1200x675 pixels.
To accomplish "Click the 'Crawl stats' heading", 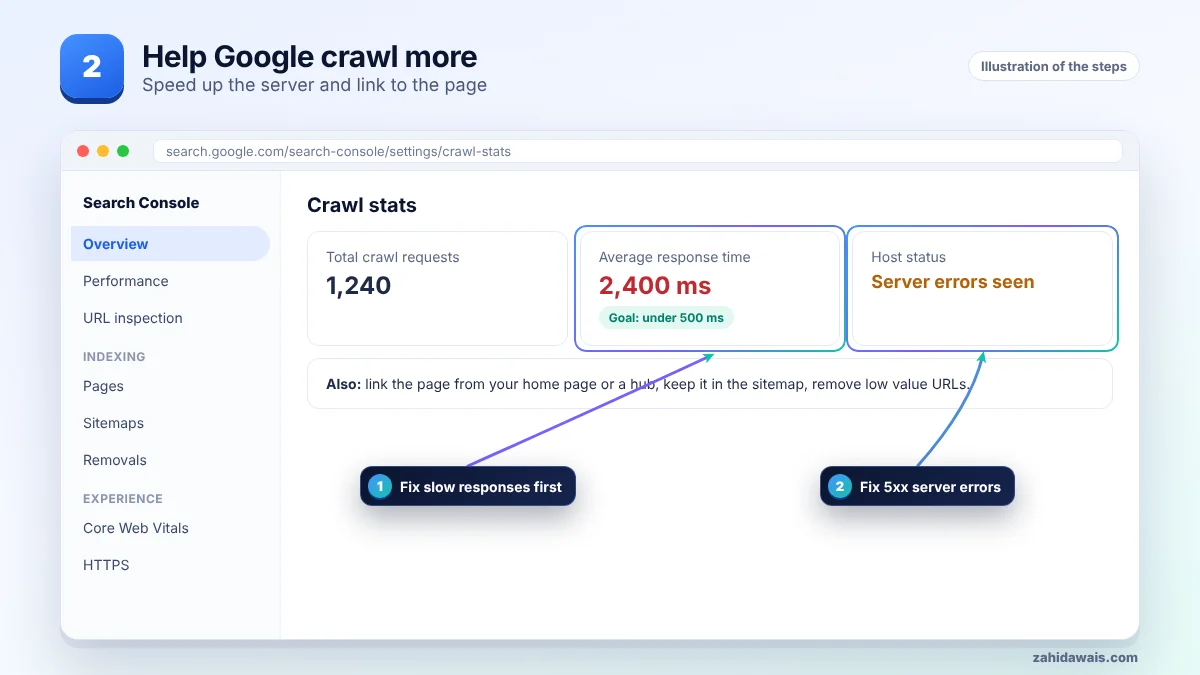I will click(x=362, y=205).
